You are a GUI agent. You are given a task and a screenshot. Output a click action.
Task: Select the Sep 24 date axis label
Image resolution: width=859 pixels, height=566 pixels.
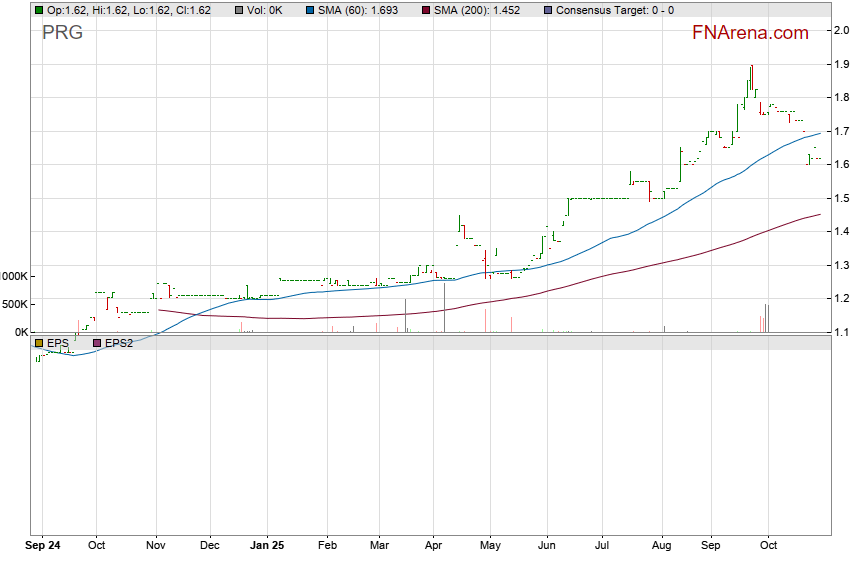(x=43, y=547)
